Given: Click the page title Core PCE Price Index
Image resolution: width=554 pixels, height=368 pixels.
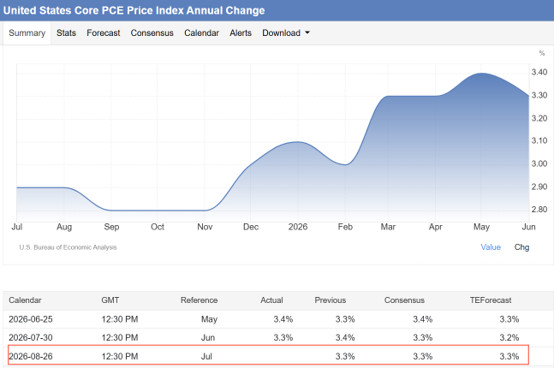Looking at the screenshot, I should tap(134, 10).
